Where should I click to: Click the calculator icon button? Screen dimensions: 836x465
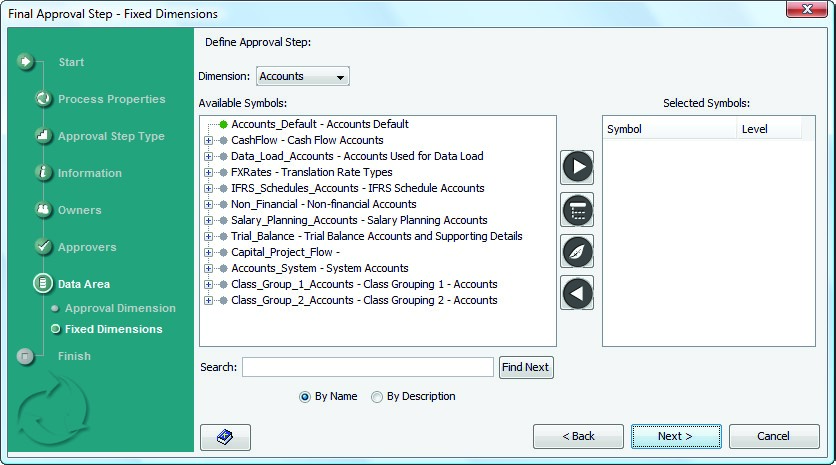577,210
